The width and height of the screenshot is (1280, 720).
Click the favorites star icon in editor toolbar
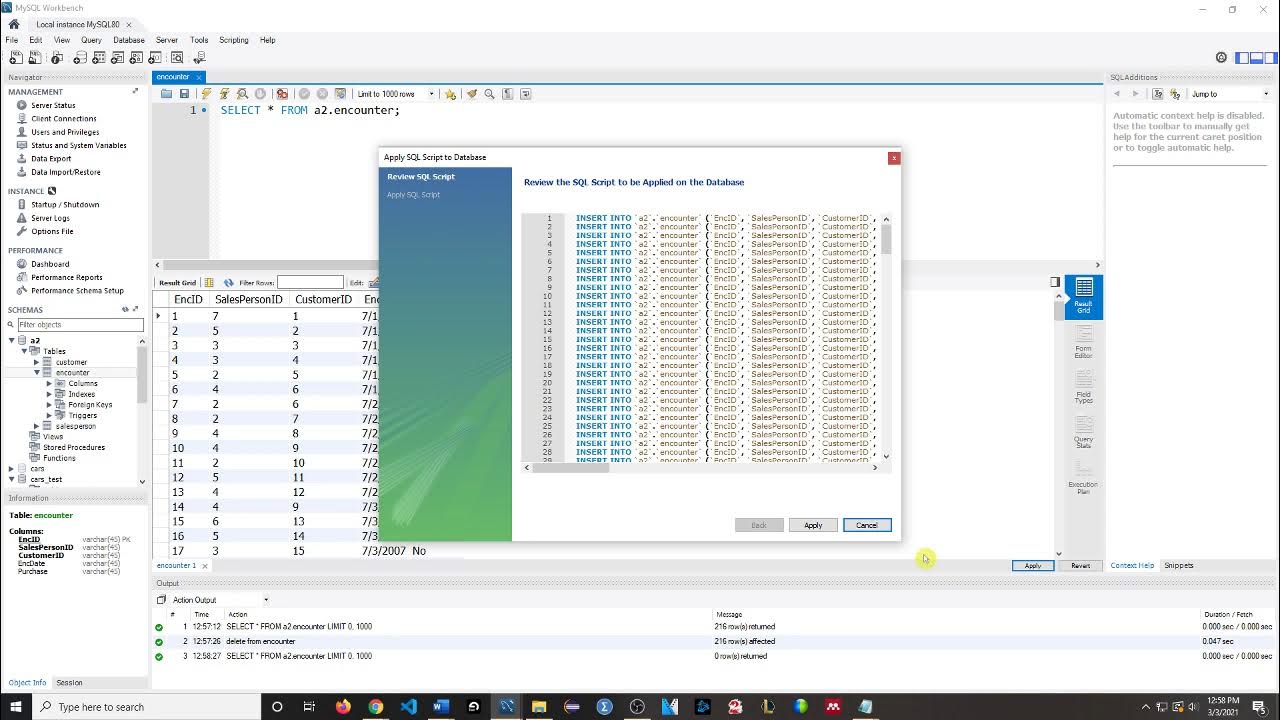point(450,94)
